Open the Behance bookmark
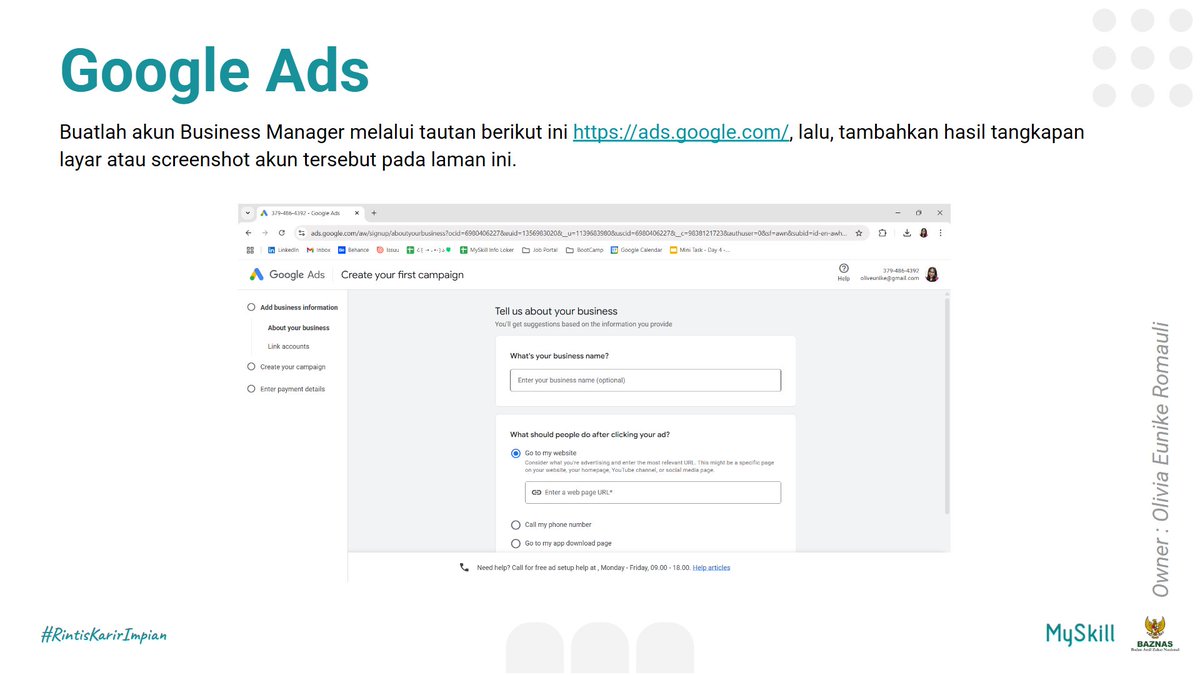 click(353, 250)
